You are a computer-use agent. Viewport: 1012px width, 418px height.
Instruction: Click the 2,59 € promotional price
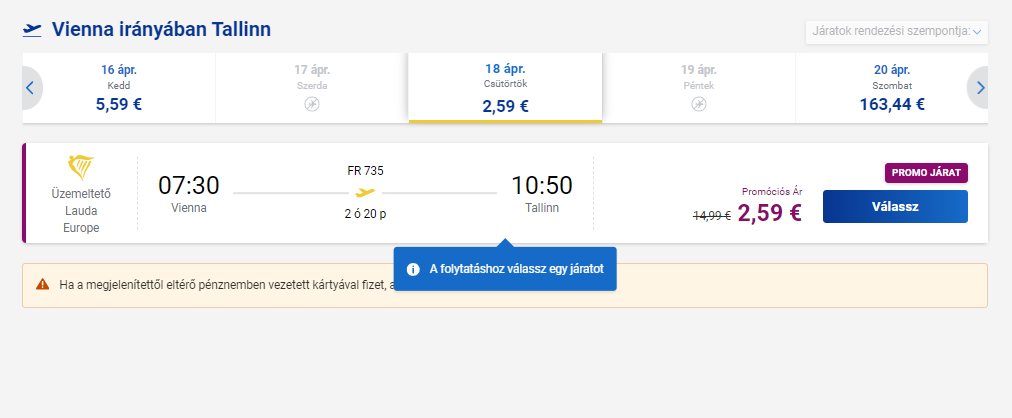coord(769,212)
